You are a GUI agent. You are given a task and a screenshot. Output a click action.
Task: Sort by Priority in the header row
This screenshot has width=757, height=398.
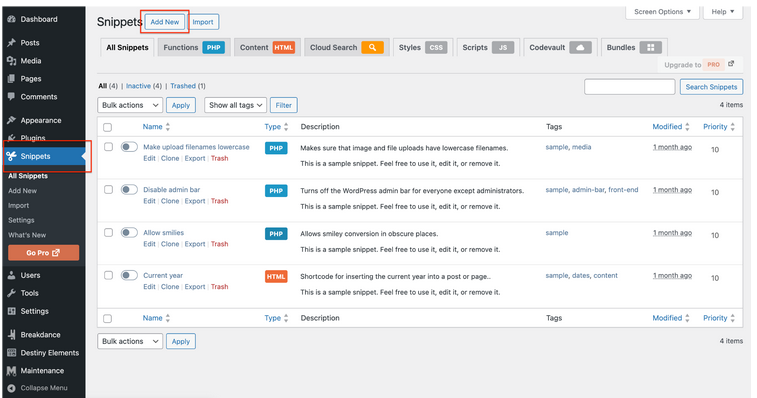tap(719, 127)
